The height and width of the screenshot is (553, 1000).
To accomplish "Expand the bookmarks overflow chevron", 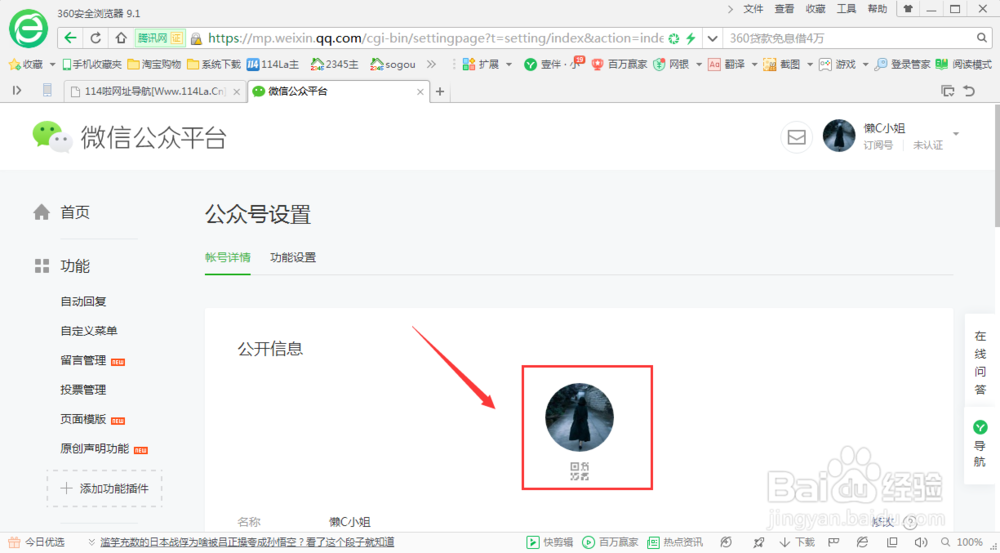I will point(432,64).
